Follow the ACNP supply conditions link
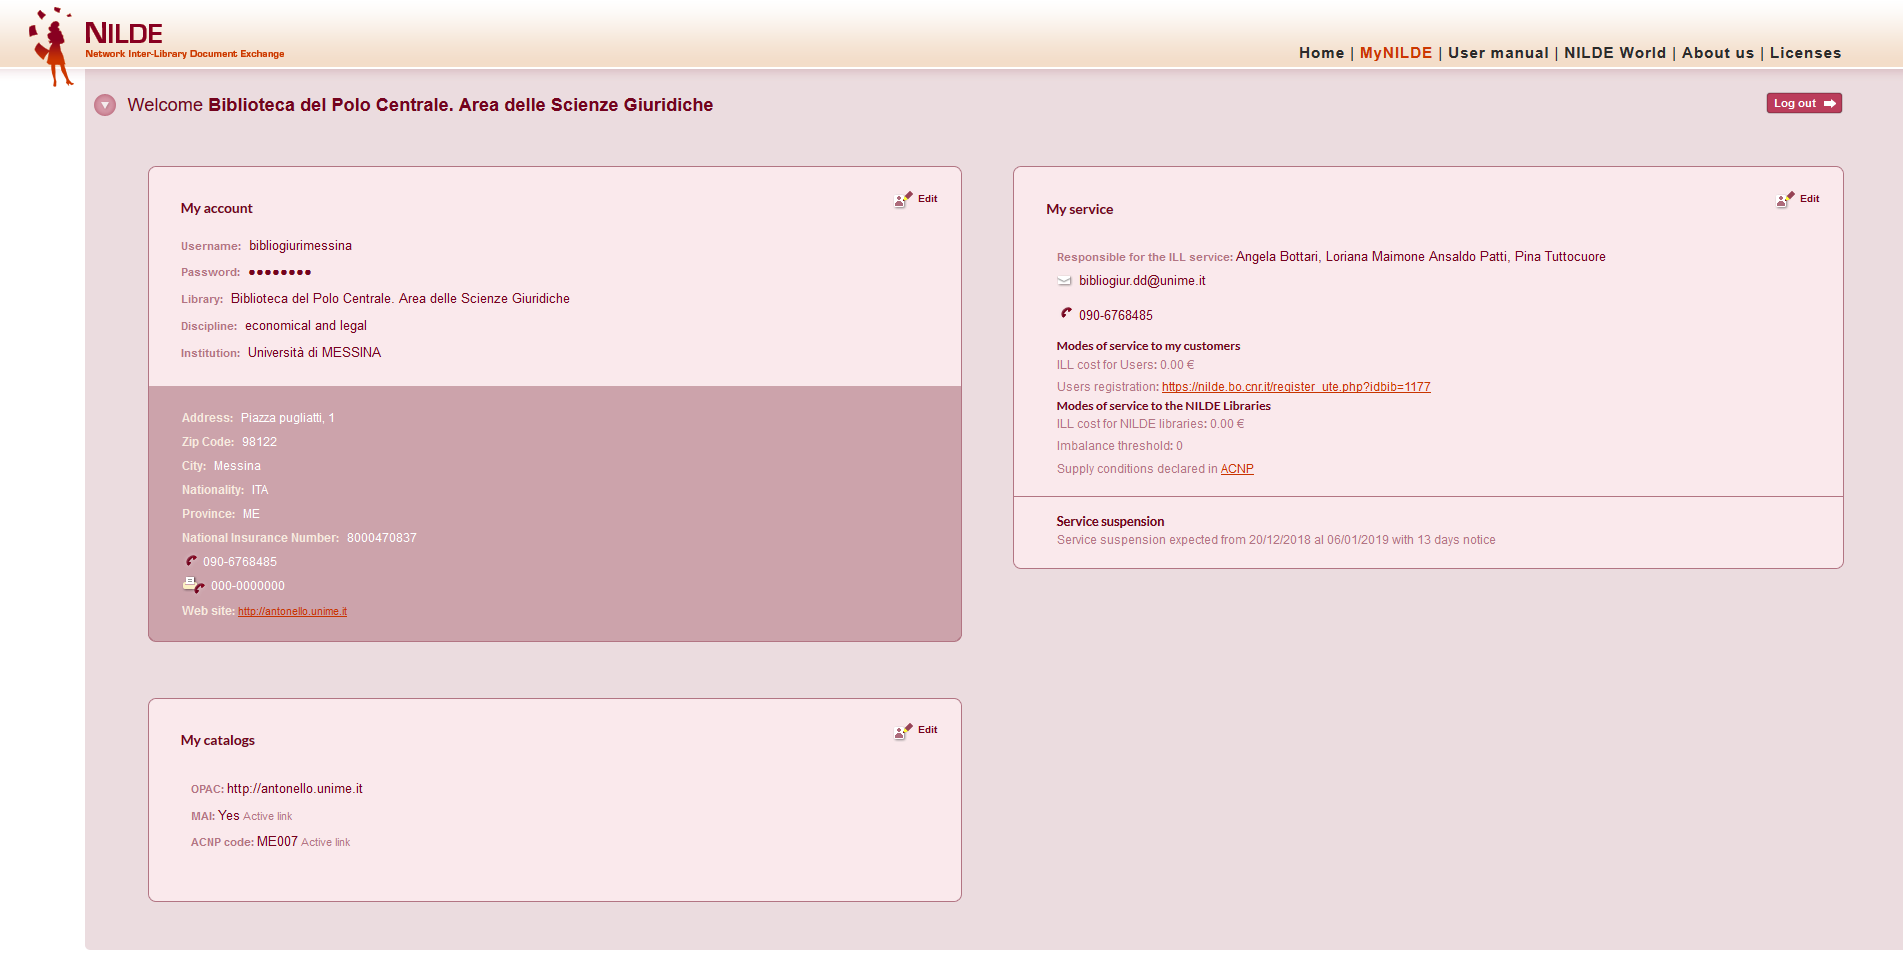This screenshot has height=960, width=1903. pyautogui.click(x=1237, y=469)
